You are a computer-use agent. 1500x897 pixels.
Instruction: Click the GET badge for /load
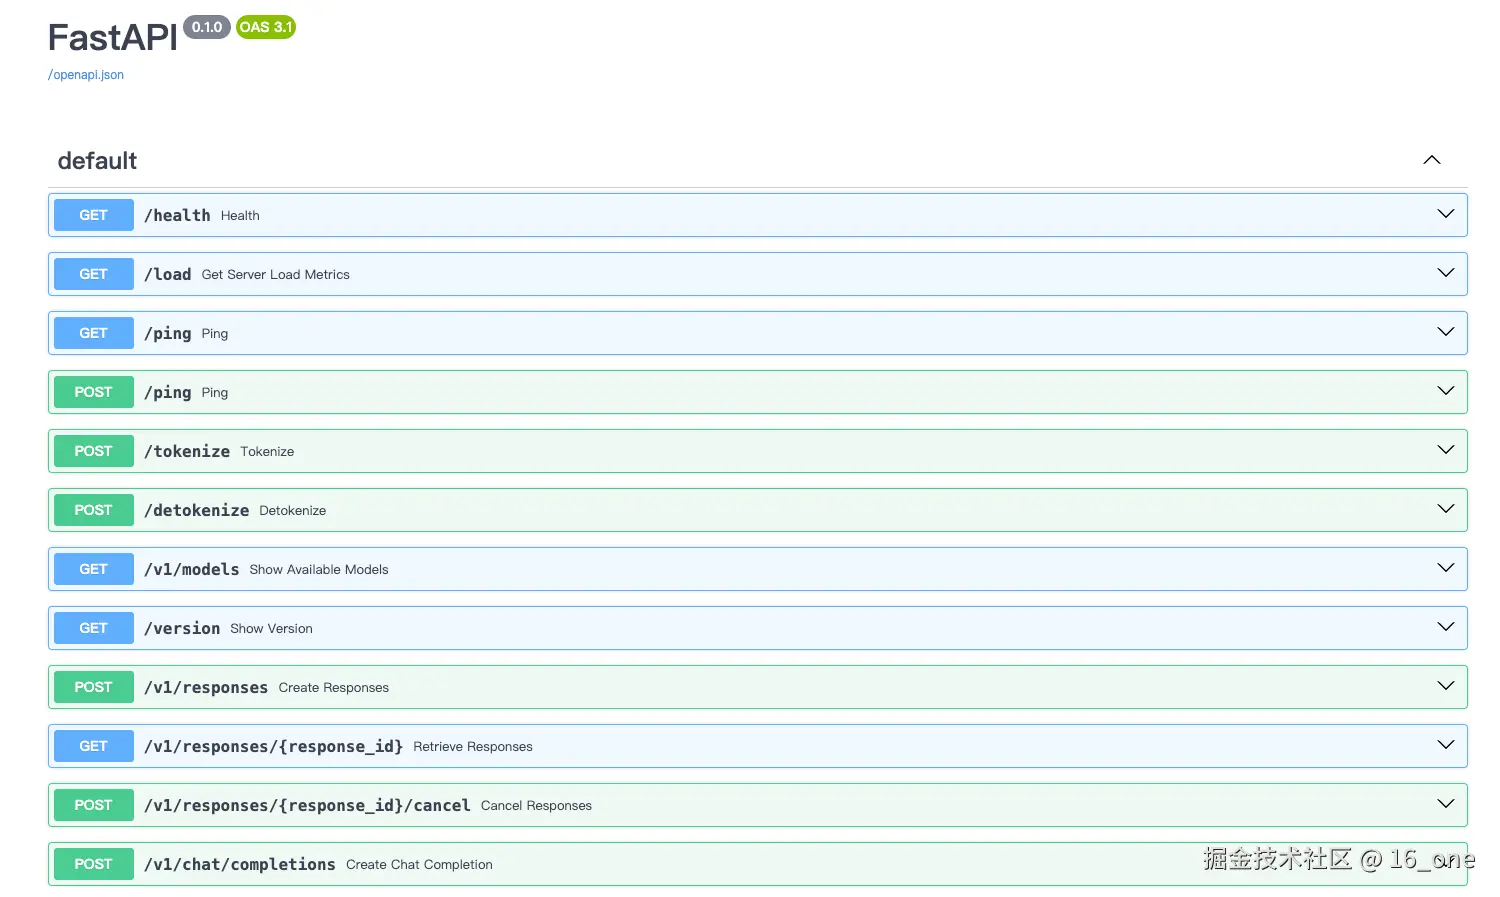[93, 274]
